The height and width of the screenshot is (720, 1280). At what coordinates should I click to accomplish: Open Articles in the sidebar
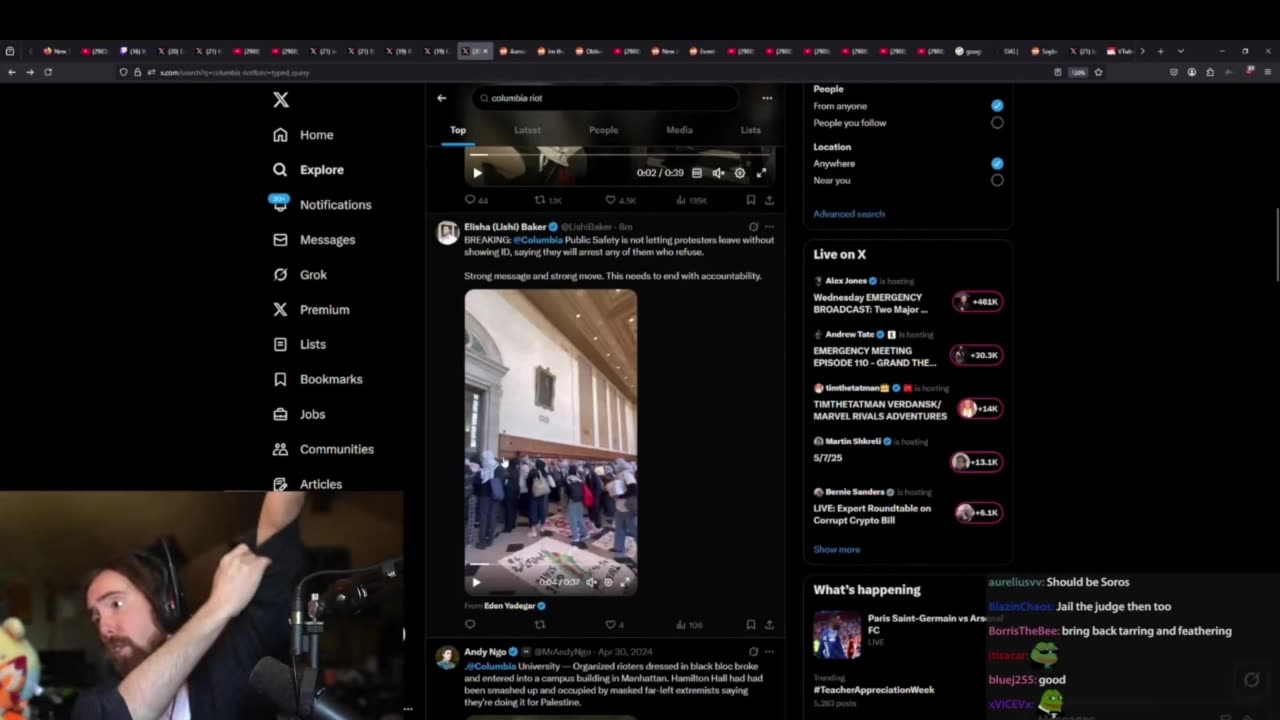pyautogui.click(x=308, y=484)
